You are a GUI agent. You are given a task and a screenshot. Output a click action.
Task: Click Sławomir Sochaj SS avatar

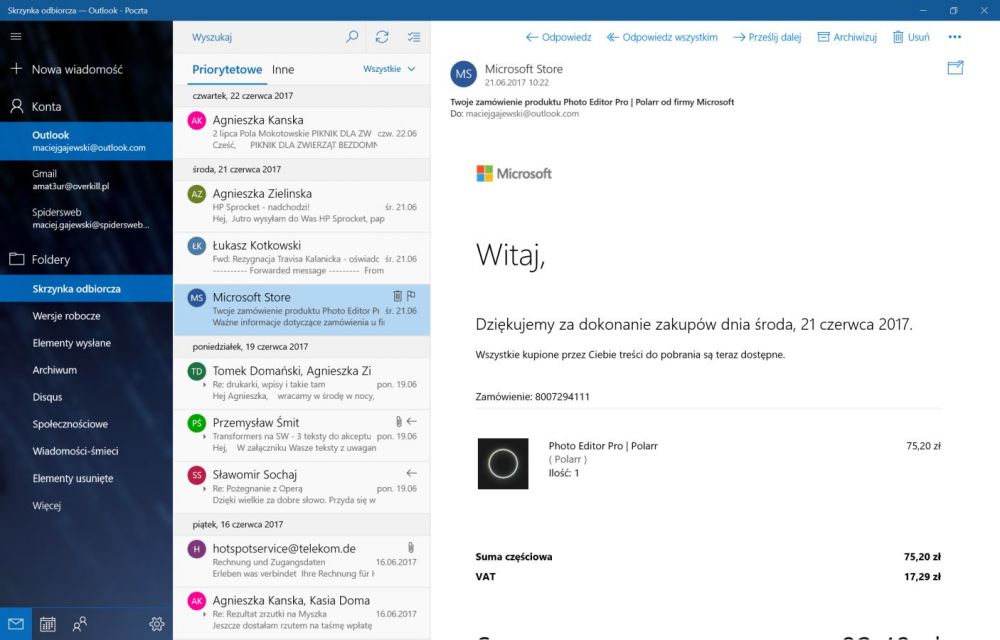click(197, 475)
